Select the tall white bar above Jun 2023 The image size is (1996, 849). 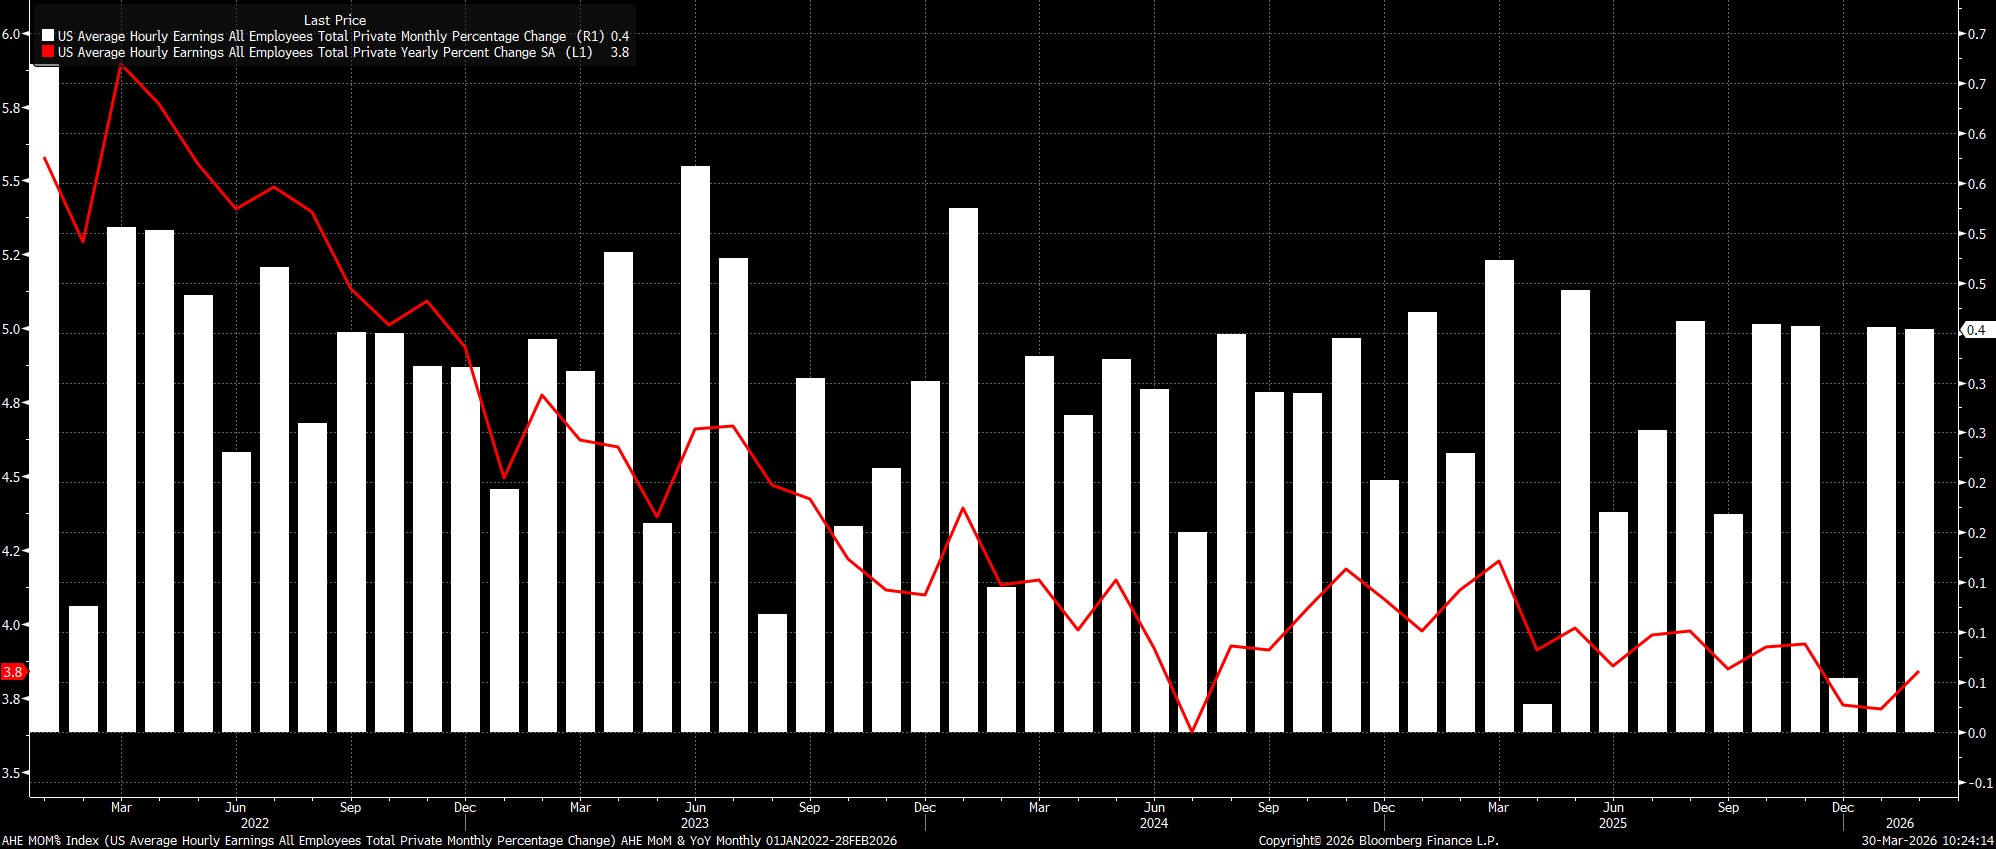695,450
